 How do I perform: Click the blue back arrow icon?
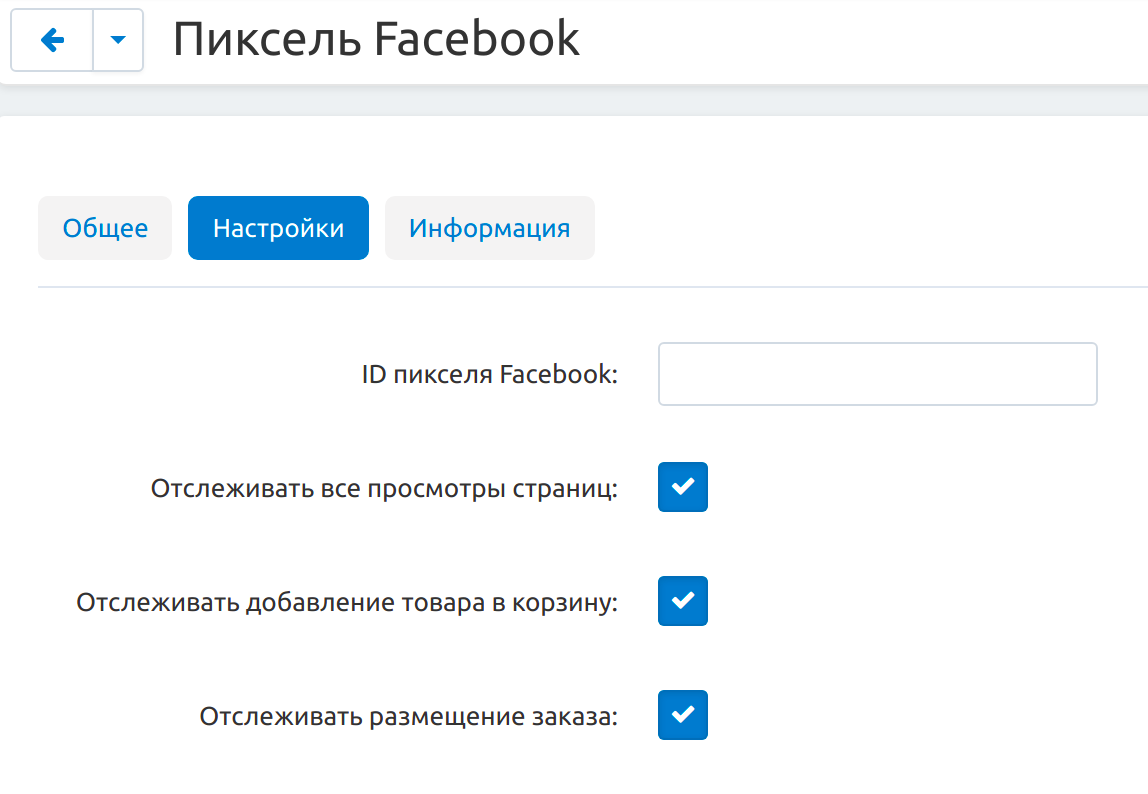[x=52, y=40]
